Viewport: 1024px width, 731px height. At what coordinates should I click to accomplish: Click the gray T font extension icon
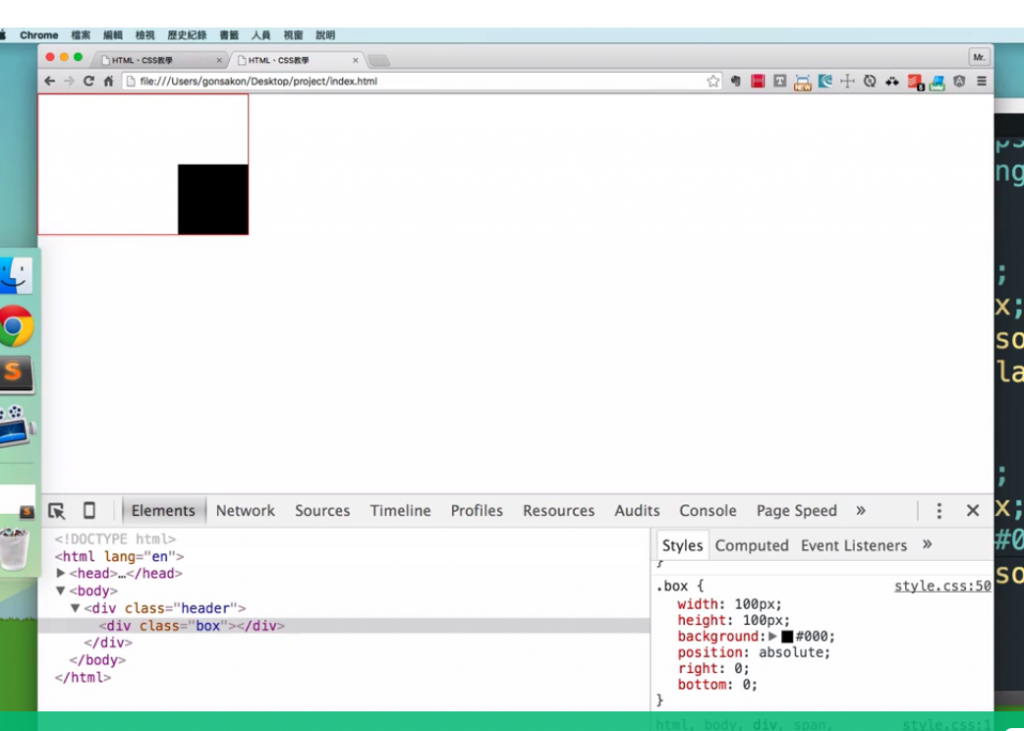point(780,81)
